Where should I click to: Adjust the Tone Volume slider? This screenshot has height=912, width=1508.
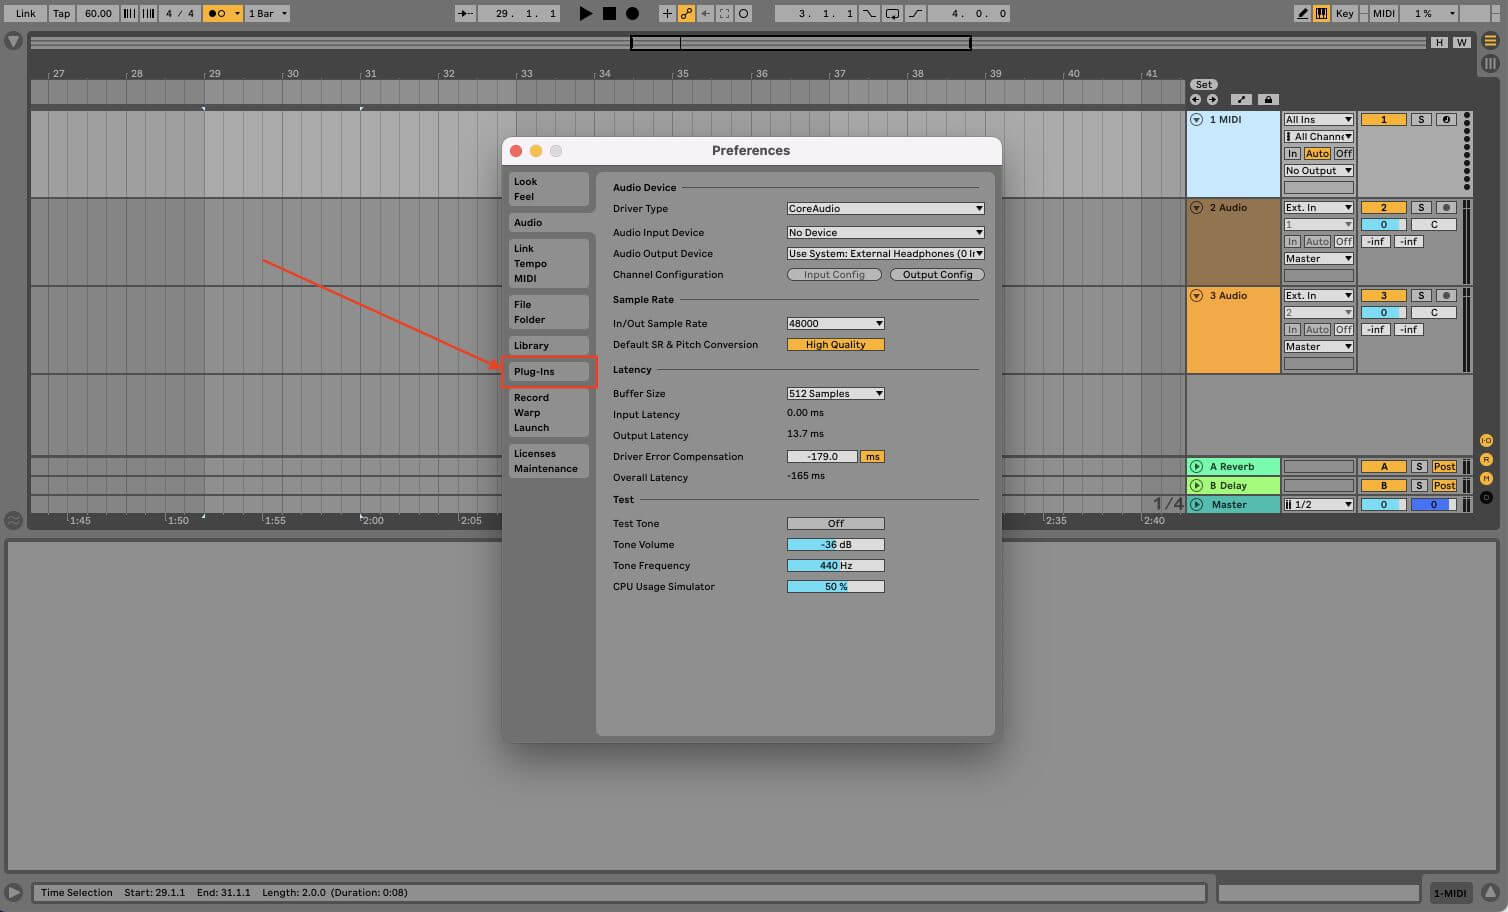[x=835, y=544]
